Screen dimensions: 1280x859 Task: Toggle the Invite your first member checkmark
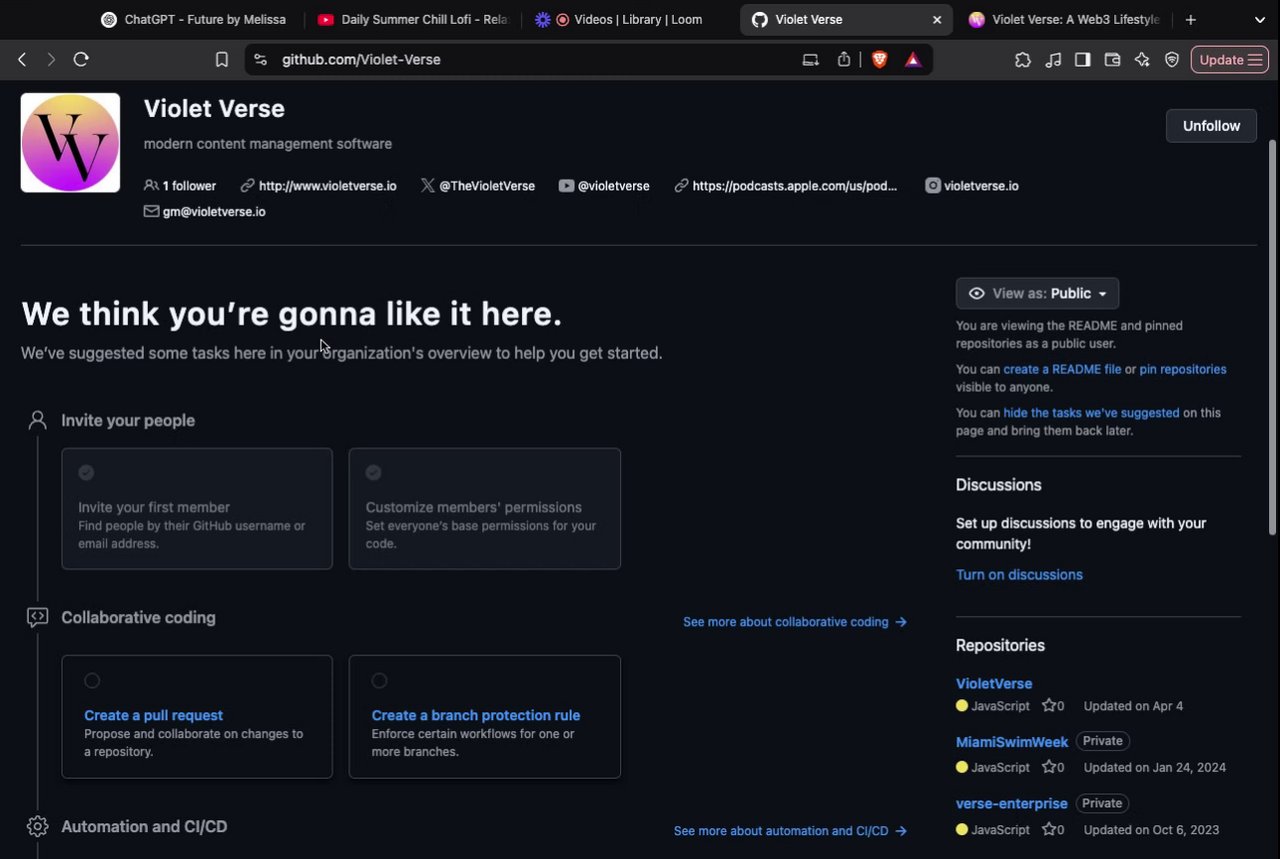pyautogui.click(x=86, y=473)
